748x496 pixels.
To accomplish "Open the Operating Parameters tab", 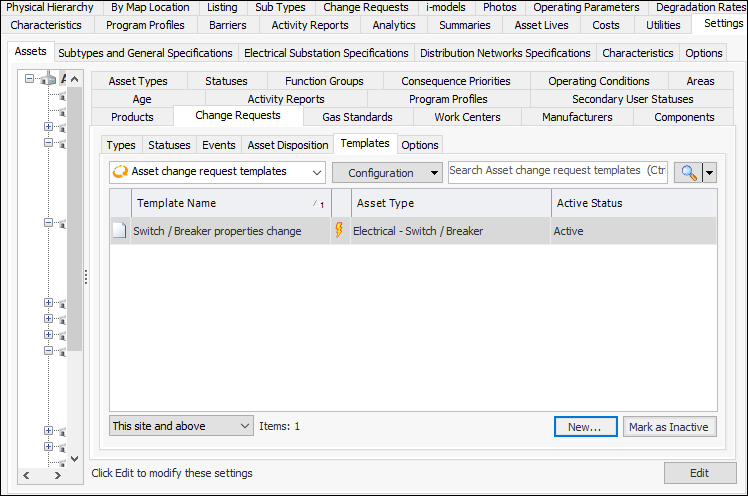I will coord(586,7).
